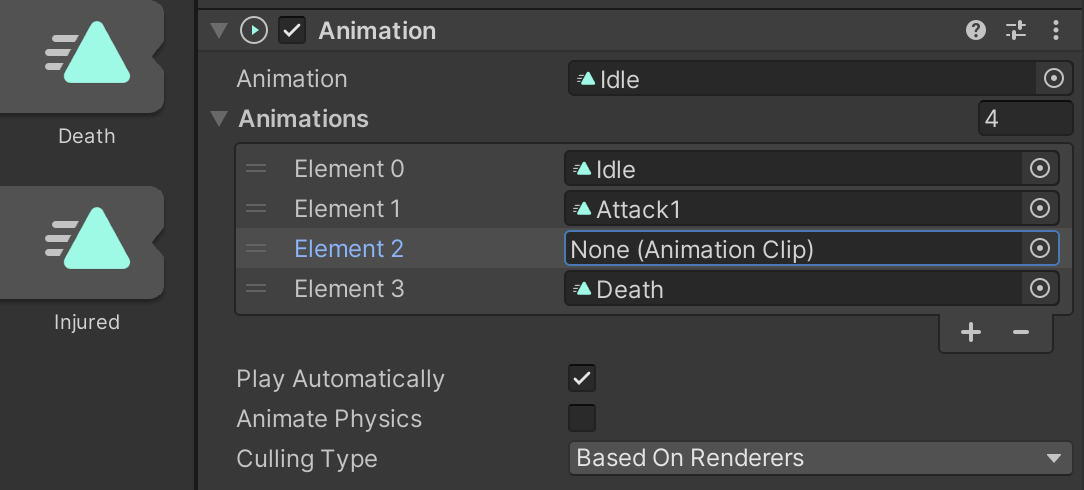Collapse the Animations array foldout
1084x490 pixels.
219,119
